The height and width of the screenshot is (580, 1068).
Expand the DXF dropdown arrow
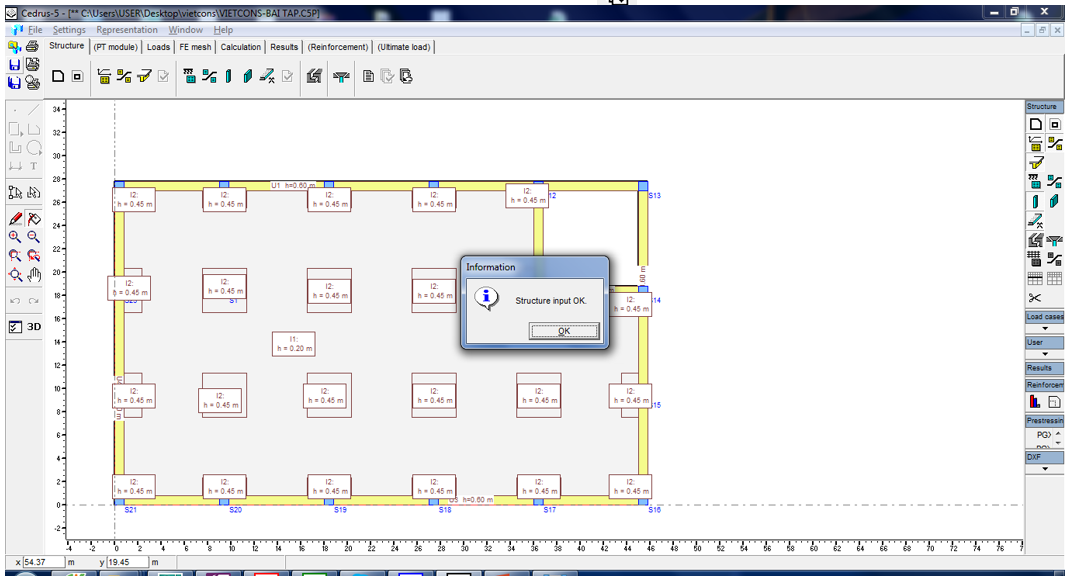[1045, 469]
